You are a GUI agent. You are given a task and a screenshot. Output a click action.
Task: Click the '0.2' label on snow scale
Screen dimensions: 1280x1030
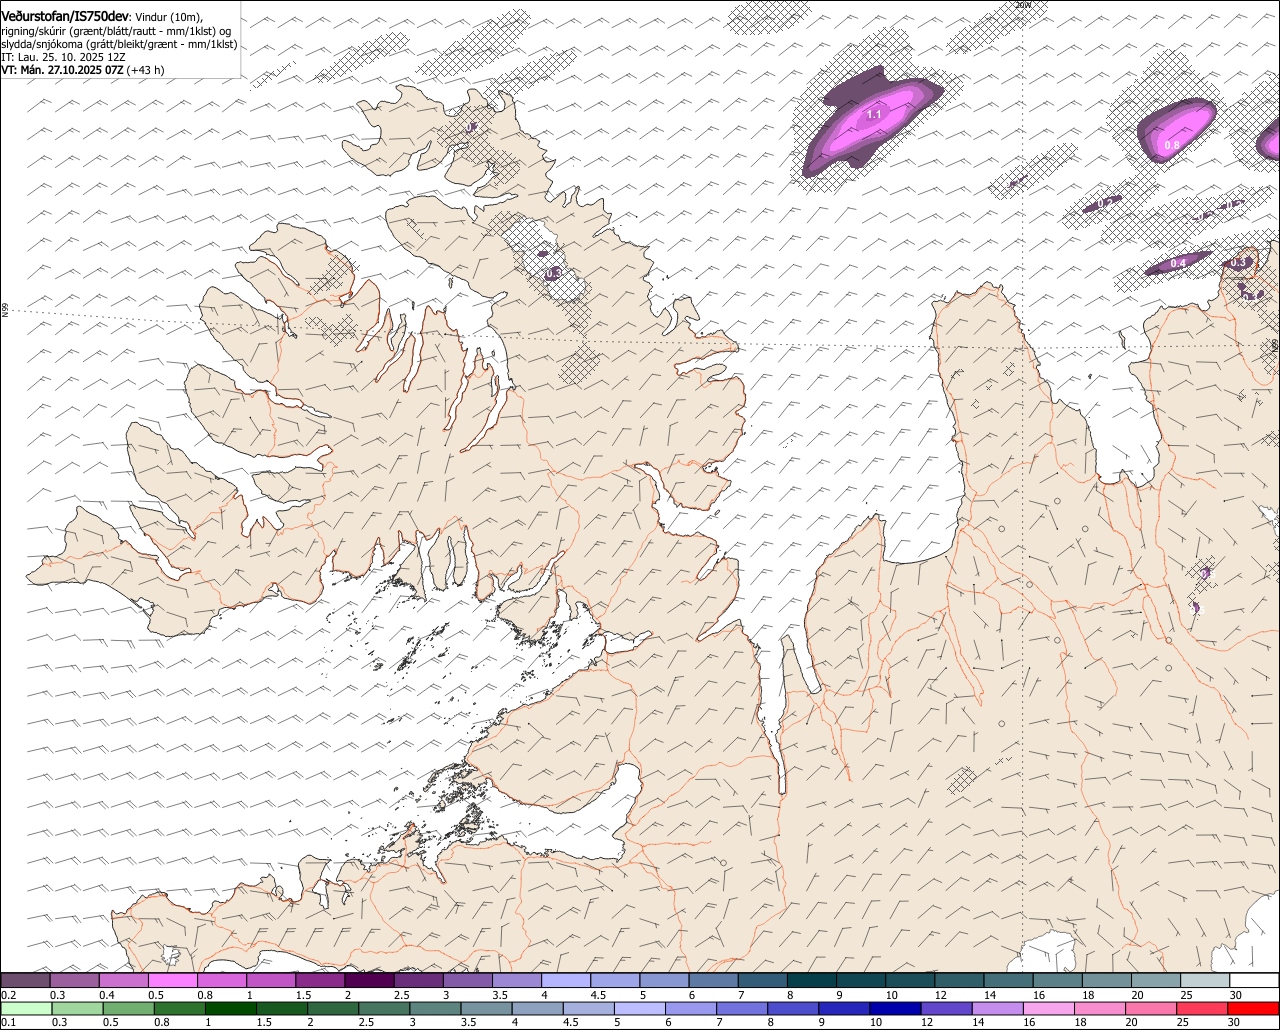[9, 995]
